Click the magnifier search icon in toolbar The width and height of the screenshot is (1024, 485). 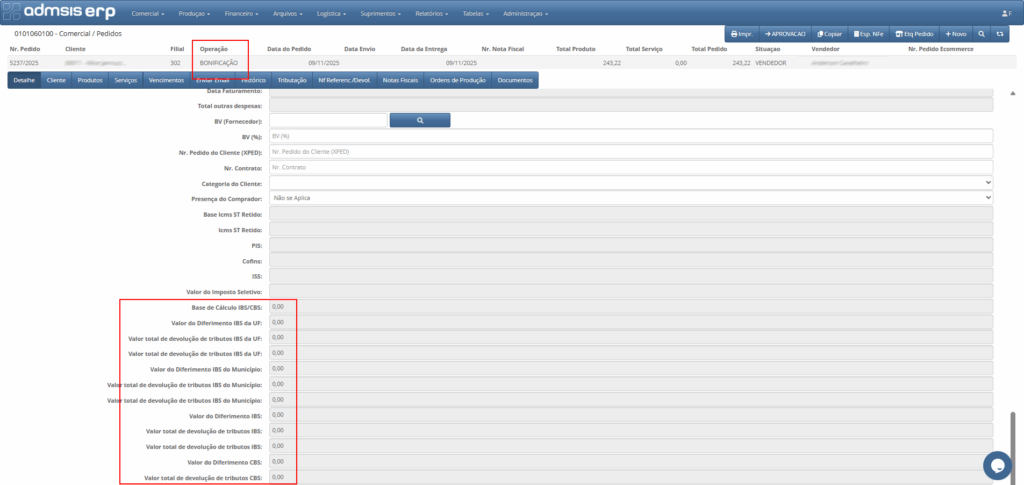tap(982, 33)
